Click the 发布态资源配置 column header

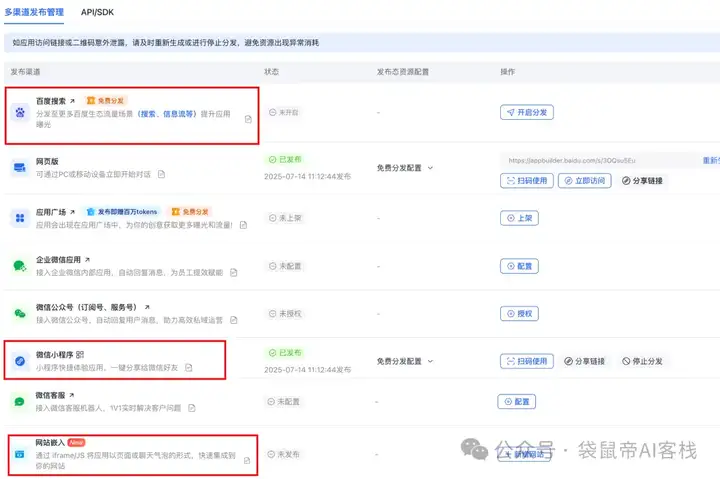[x=403, y=72]
